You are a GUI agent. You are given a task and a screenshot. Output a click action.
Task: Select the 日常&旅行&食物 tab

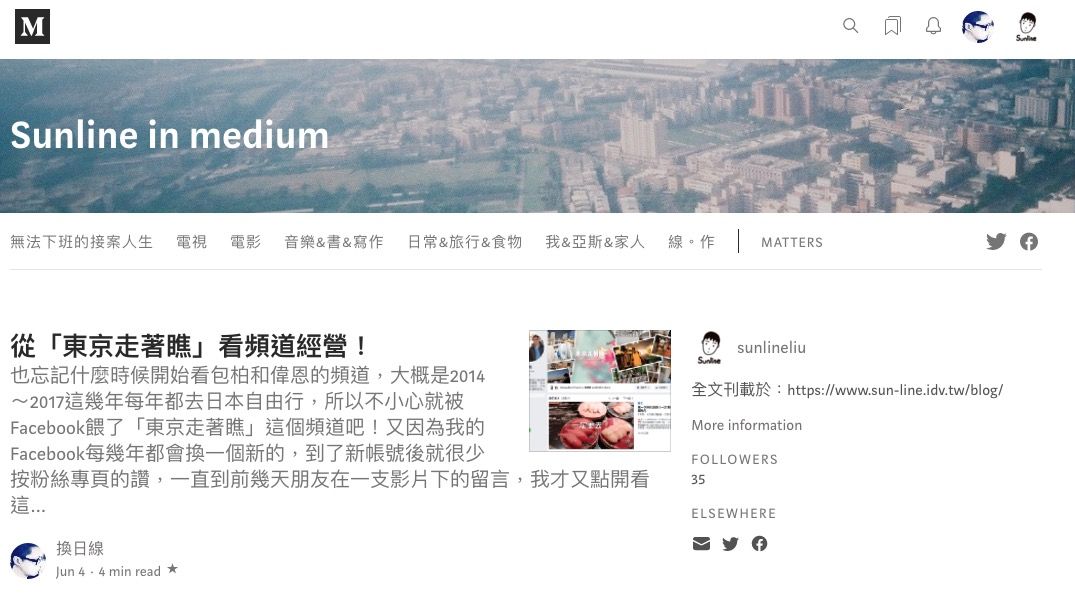point(465,242)
